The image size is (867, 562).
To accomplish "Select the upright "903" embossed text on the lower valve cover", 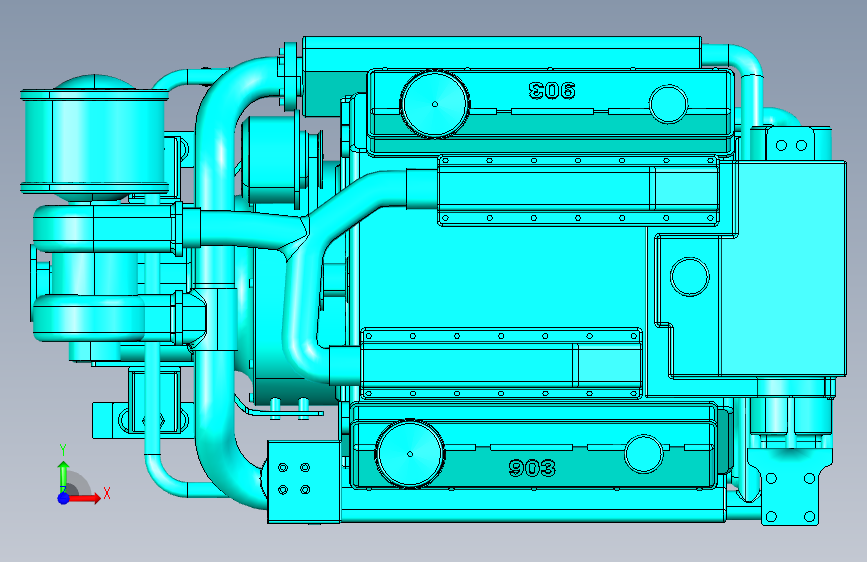I will coord(532,469).
